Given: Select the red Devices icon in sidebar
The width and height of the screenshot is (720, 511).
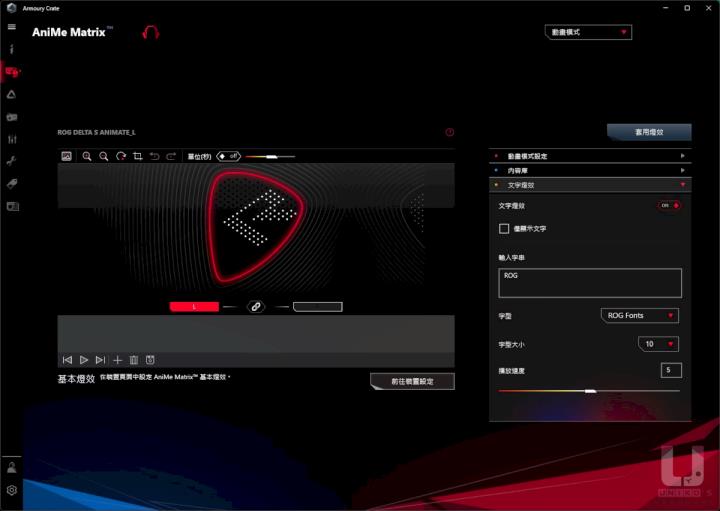Looking at the screenshot, I should tap(12, 72).
